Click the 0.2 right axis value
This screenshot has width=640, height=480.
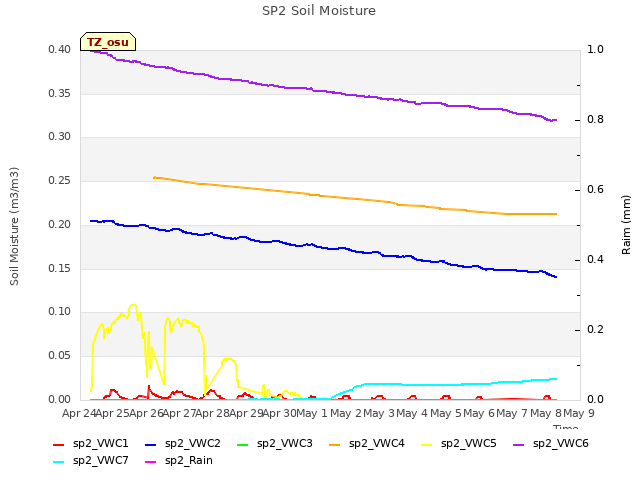coord(595,329)
